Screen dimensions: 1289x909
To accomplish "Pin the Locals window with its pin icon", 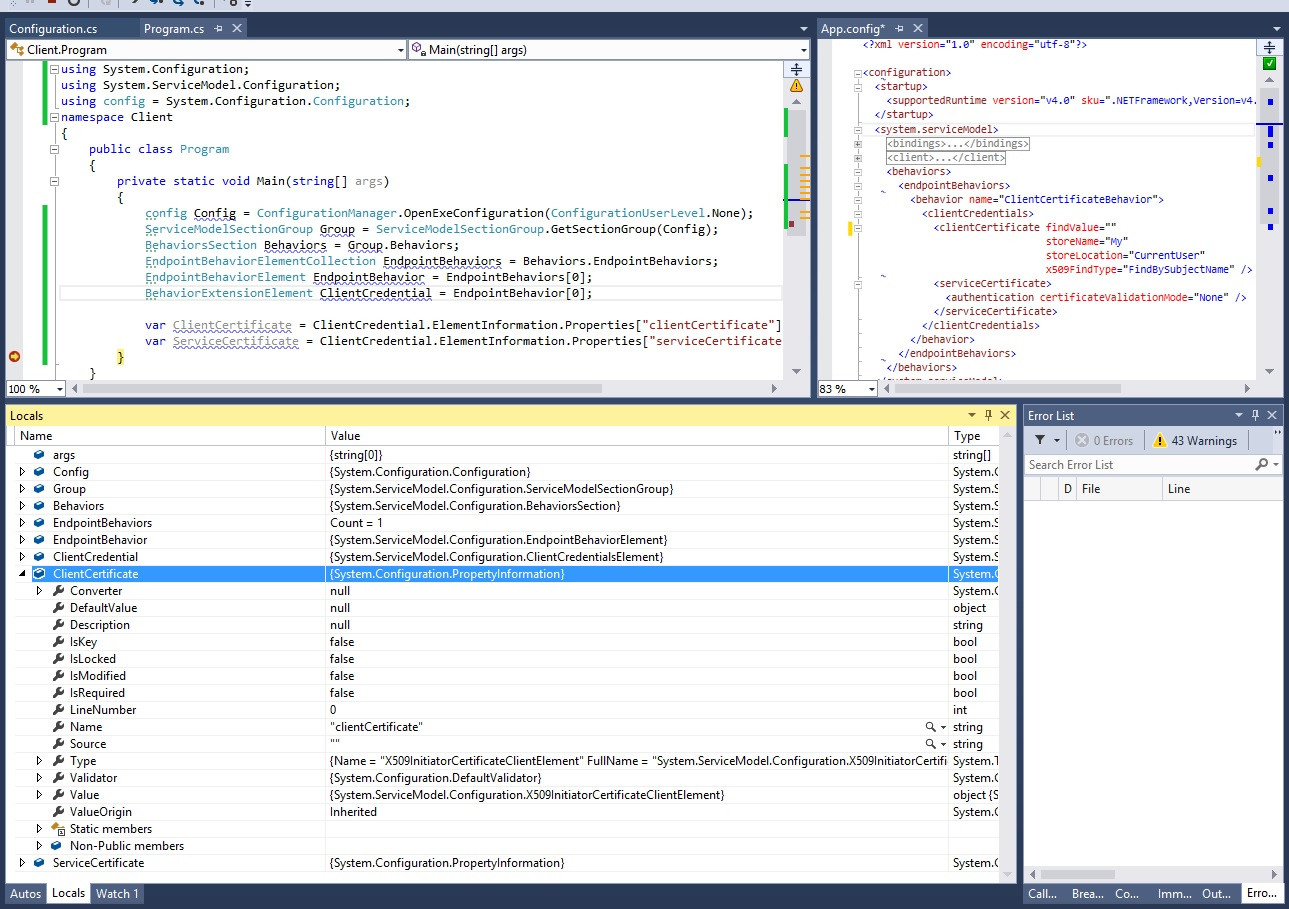I will click(x=987, y=415).
